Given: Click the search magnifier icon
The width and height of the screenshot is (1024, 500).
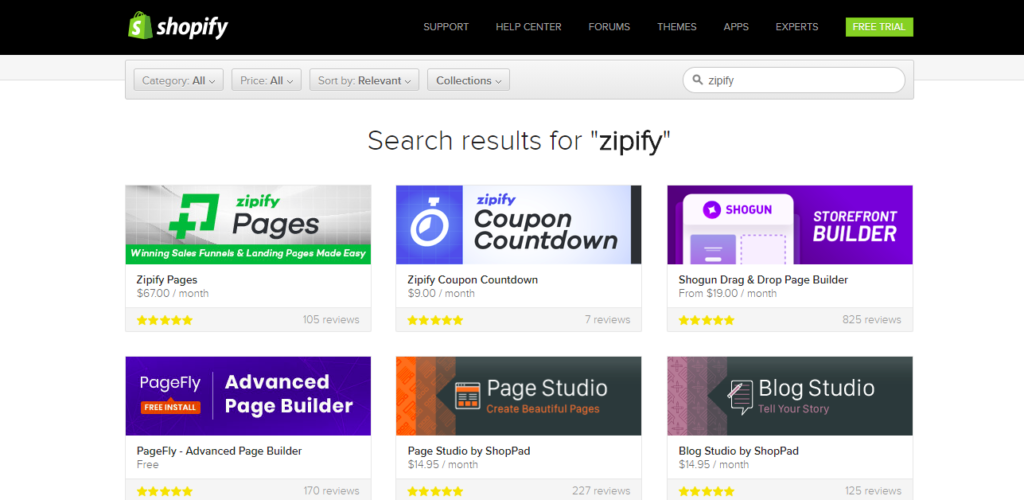Looking at the screenshot, I should [x=697, y=80].
